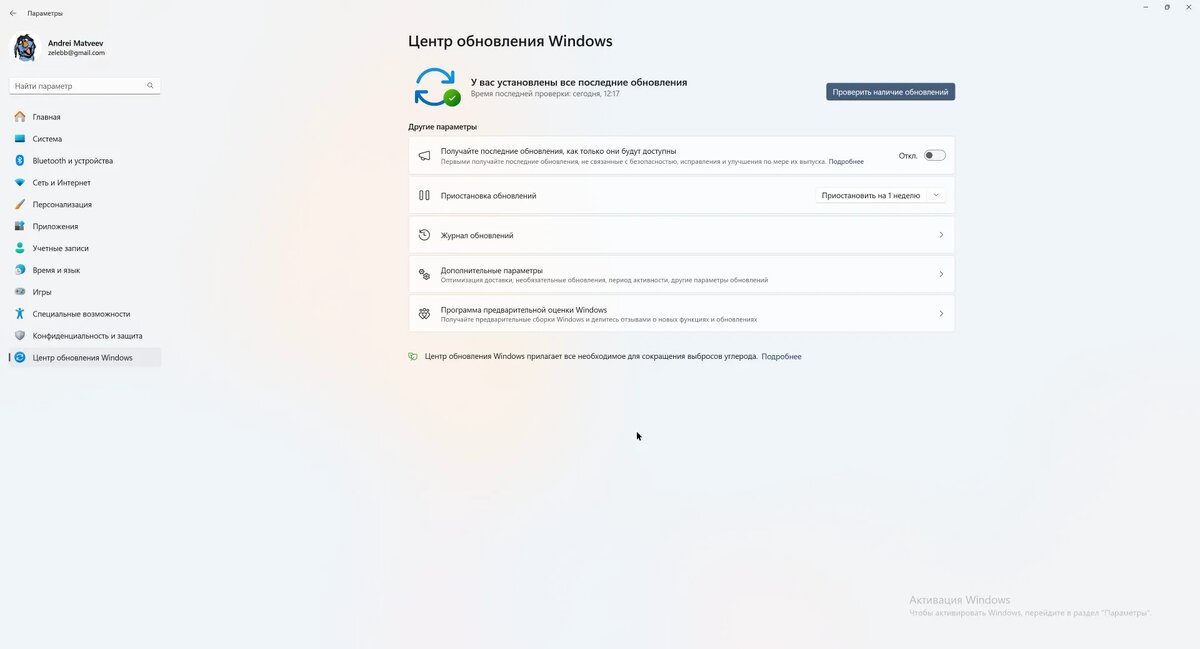Click the Время и язык globe icon

click(20, 270)
